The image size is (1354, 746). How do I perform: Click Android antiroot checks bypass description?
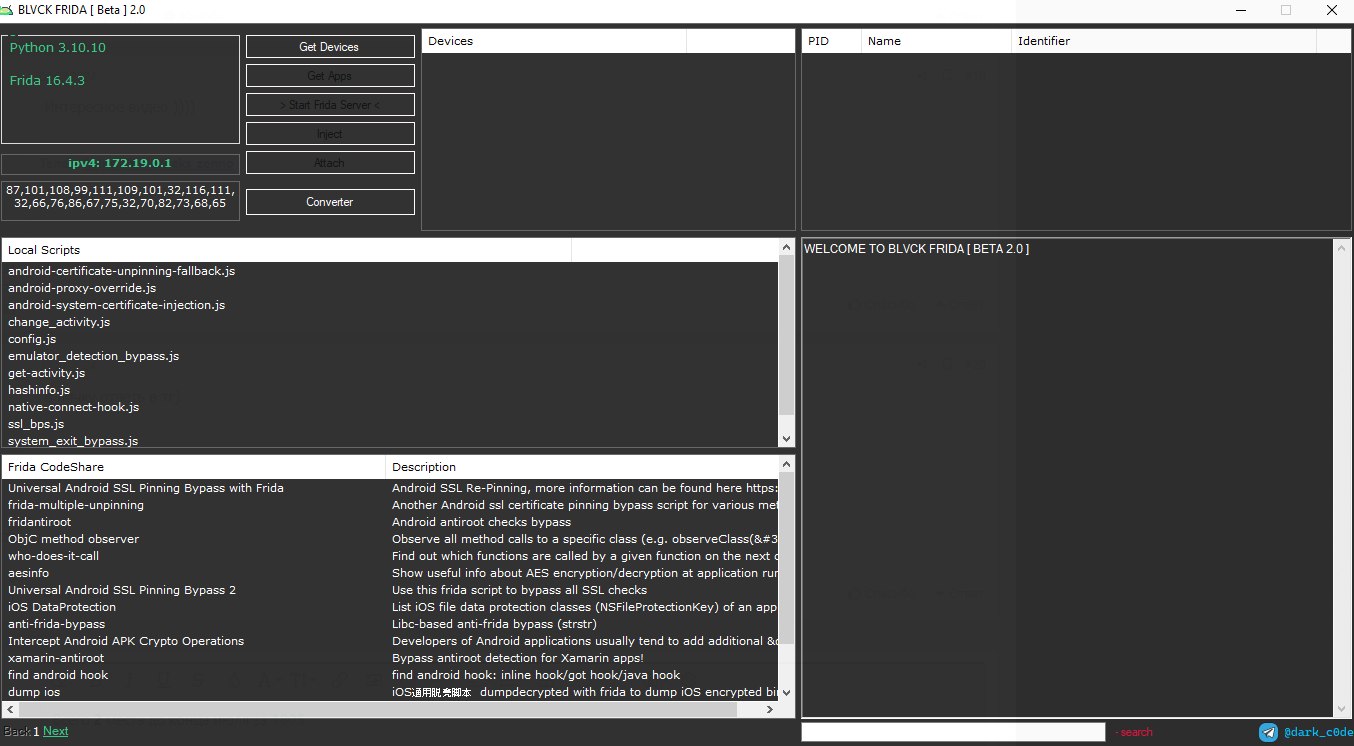pyautogui.click(x=481, y=522)
